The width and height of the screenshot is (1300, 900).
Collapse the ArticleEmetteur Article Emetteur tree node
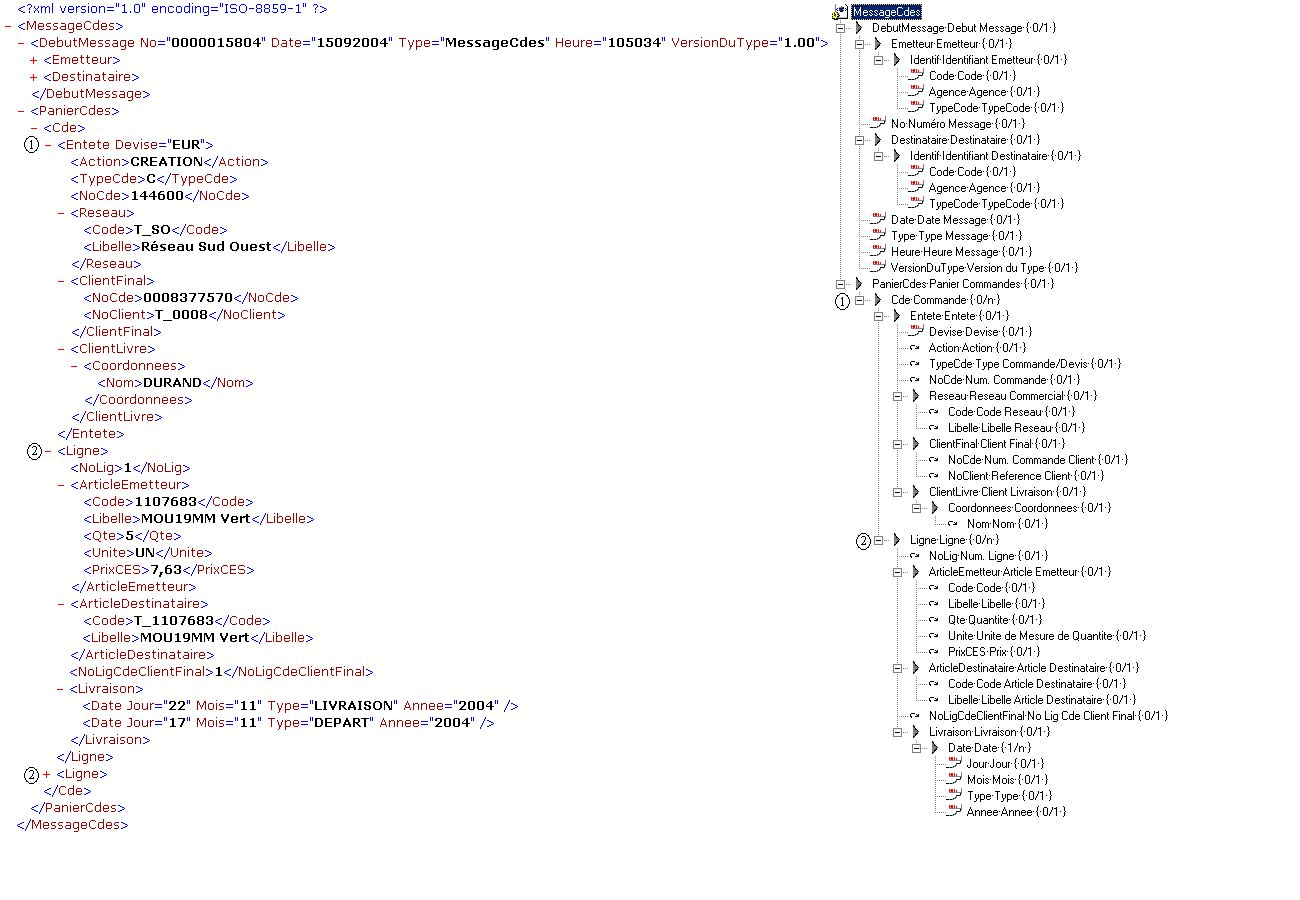(x=898, y=572)
